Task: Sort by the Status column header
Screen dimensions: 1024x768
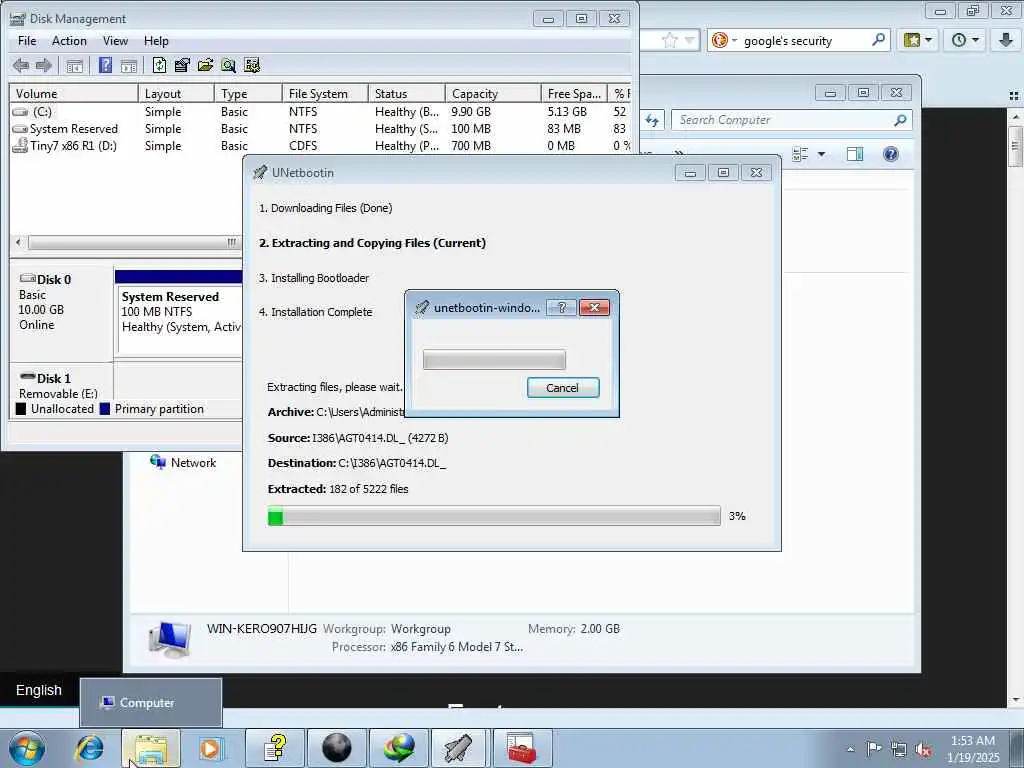Action: [406, 93]
